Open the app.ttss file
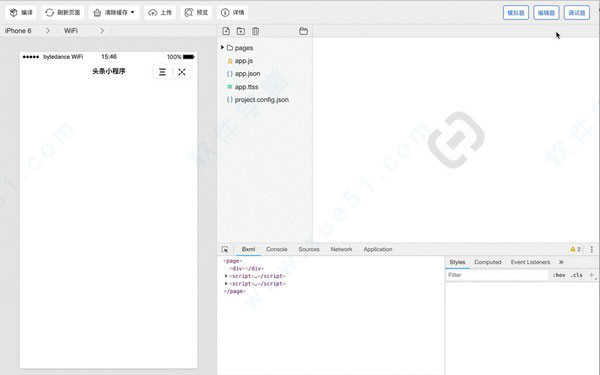The width and height of the screenshot is (600, 375). 246,87
